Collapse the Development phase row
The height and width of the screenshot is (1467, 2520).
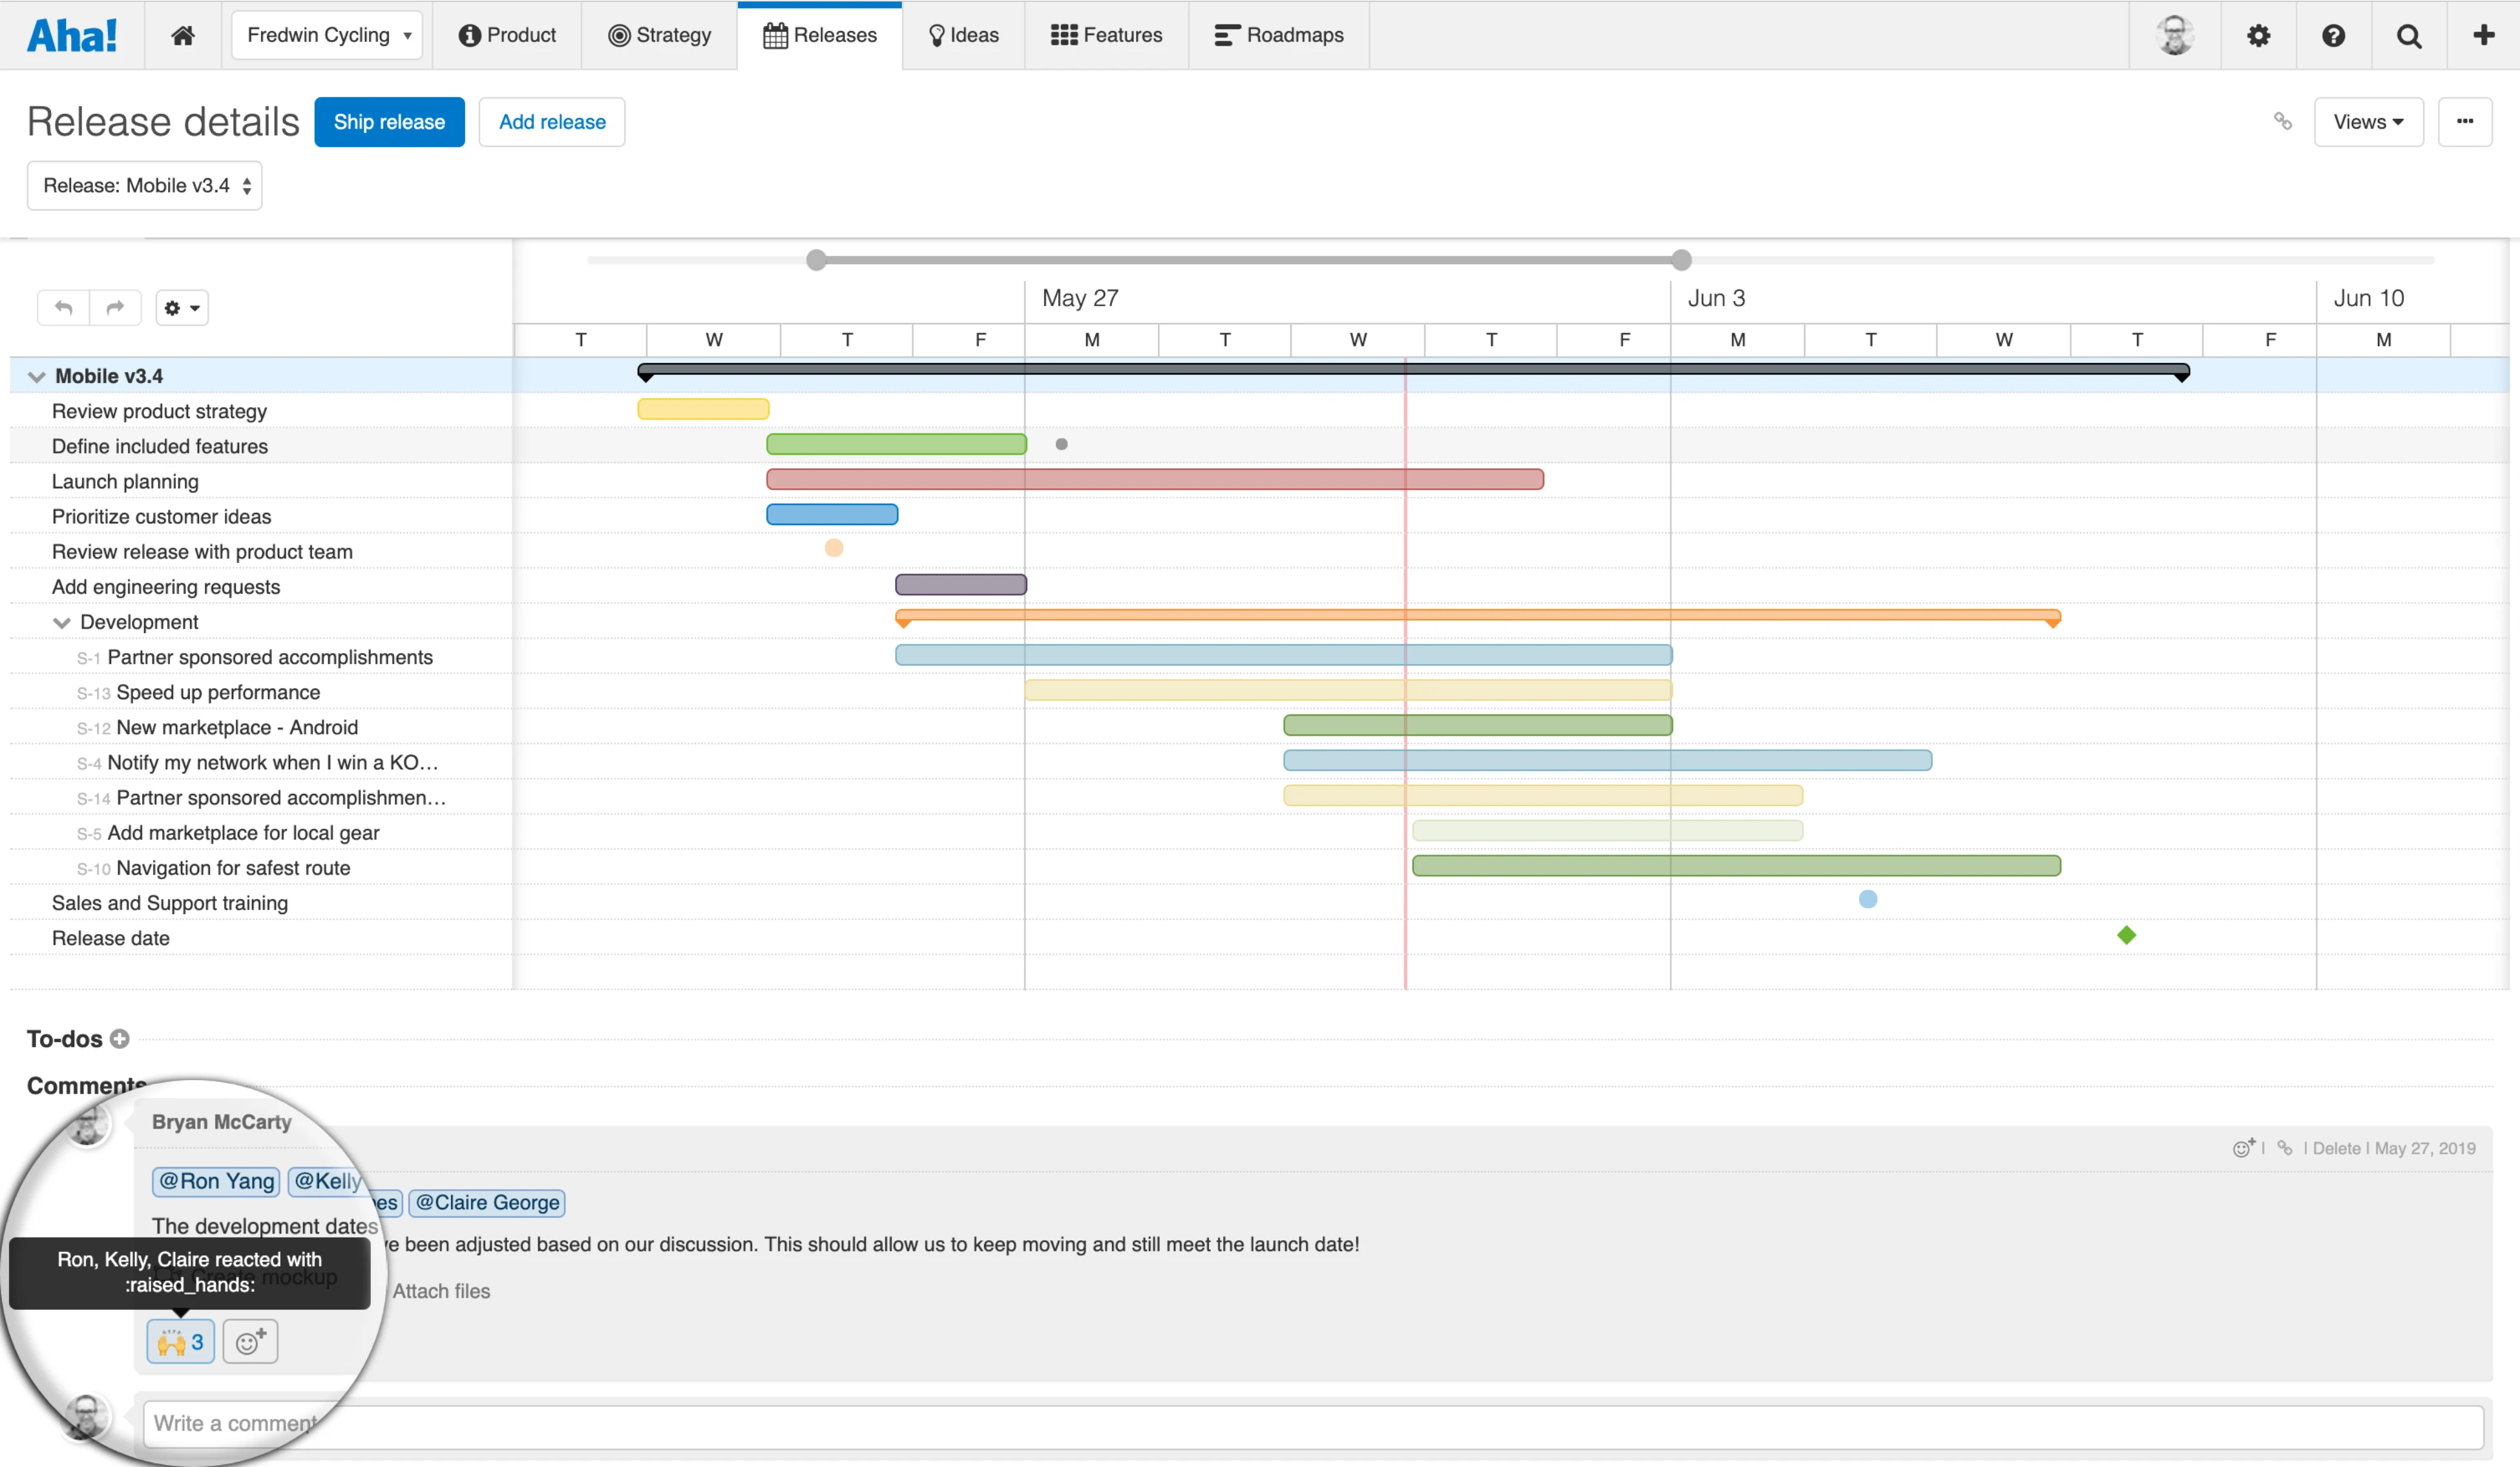coord(62,622)
